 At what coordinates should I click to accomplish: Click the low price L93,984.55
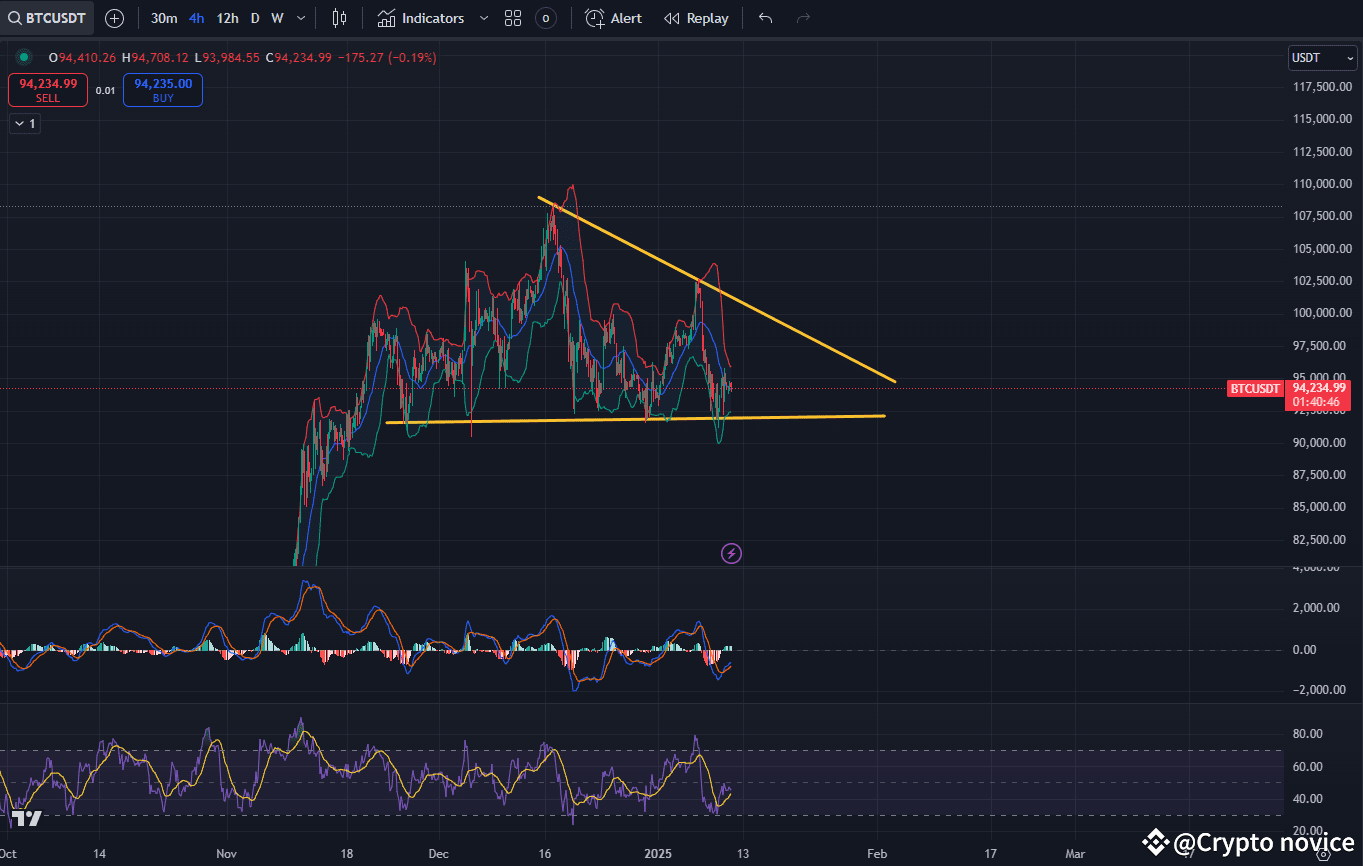click(227, 58)
